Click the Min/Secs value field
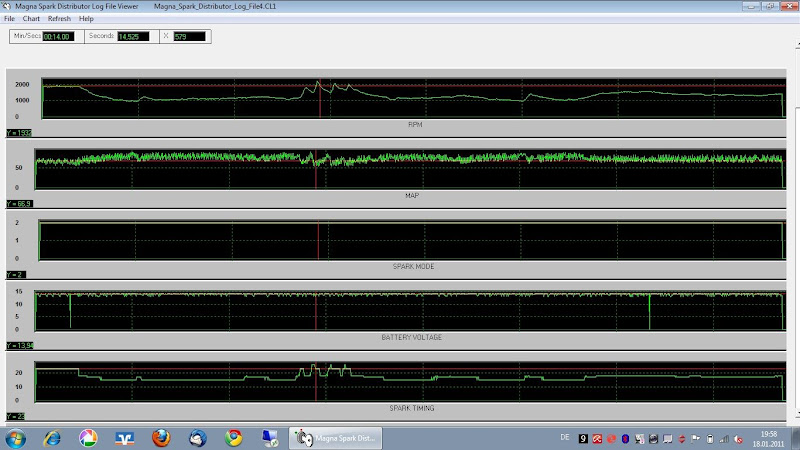 (57, 37)
